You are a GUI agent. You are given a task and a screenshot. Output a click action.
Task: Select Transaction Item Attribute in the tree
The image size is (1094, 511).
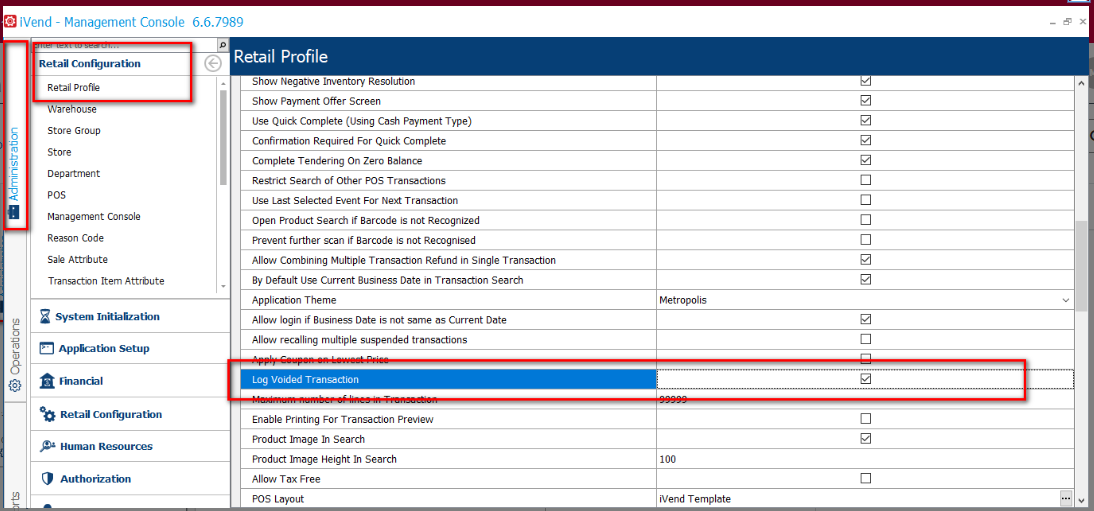pyautogui.click(x=106, y=281)
